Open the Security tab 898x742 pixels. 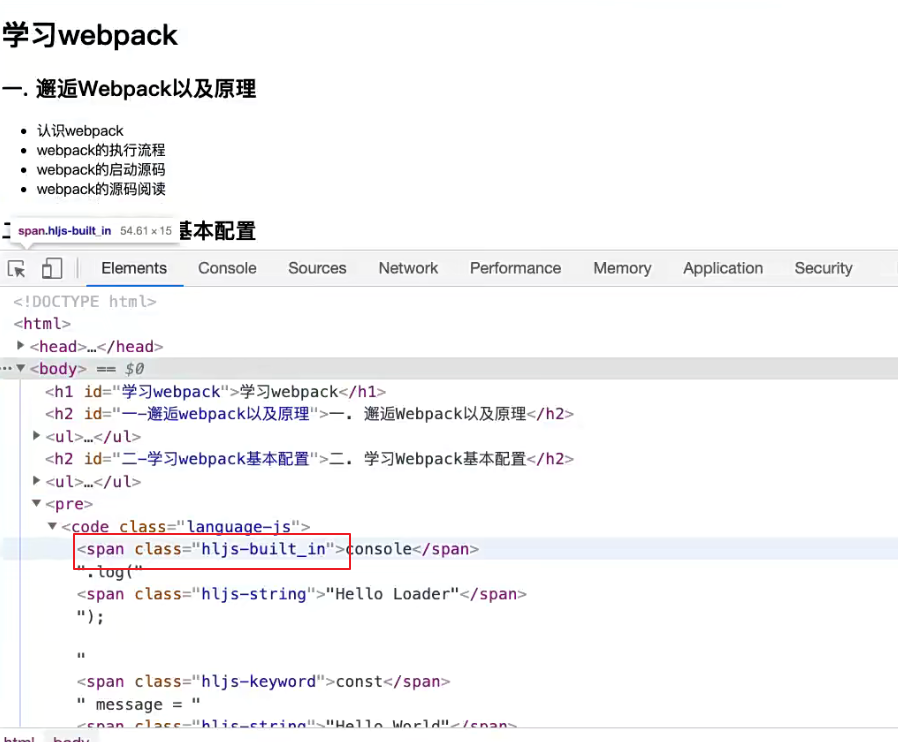point(823,268)
